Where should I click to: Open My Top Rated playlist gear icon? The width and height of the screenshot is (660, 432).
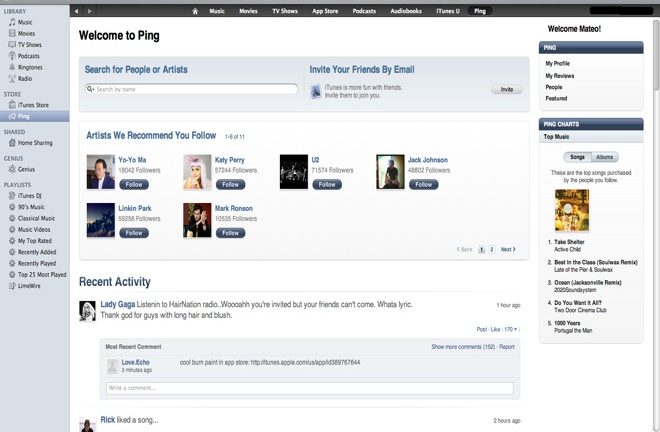pyautogui.click(x=12, y=241)
